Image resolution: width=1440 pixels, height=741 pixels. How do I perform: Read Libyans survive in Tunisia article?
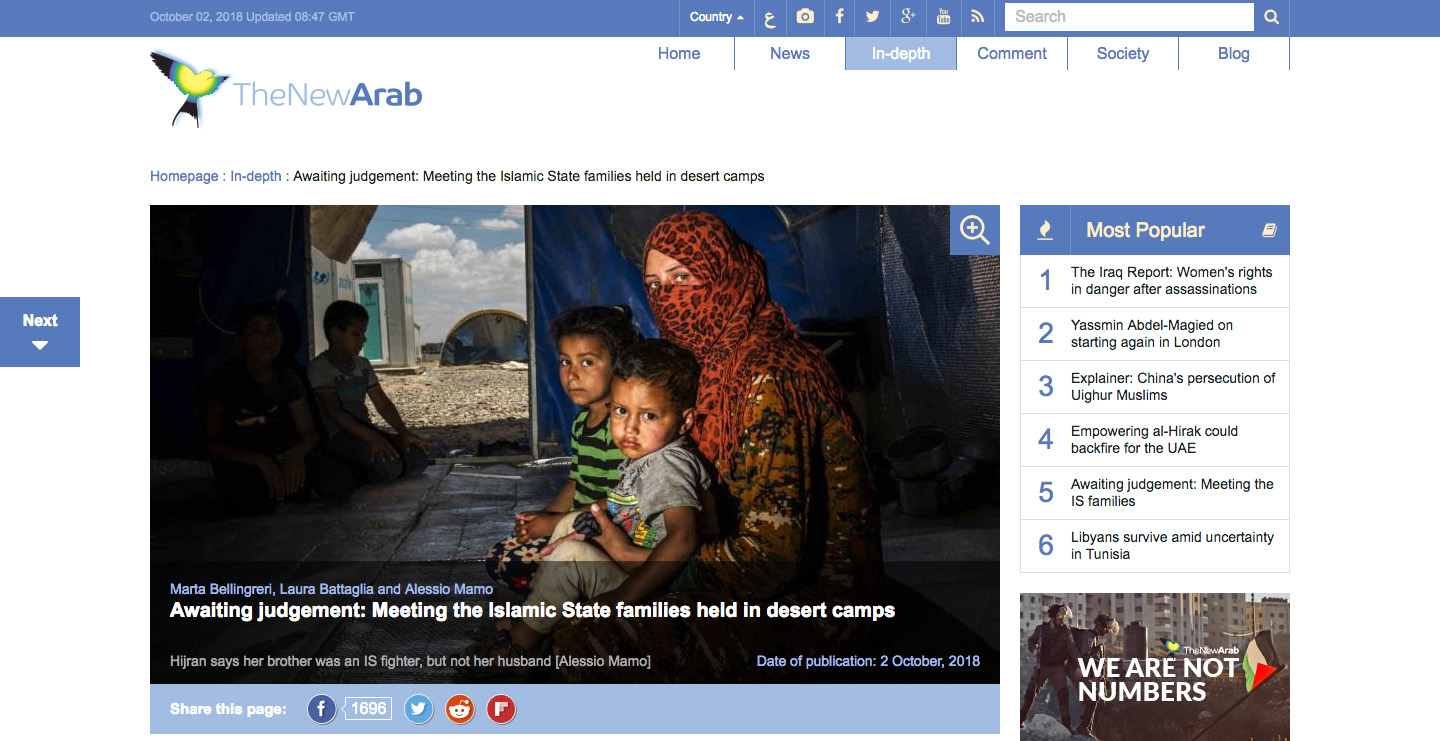tap(1172, 546)
